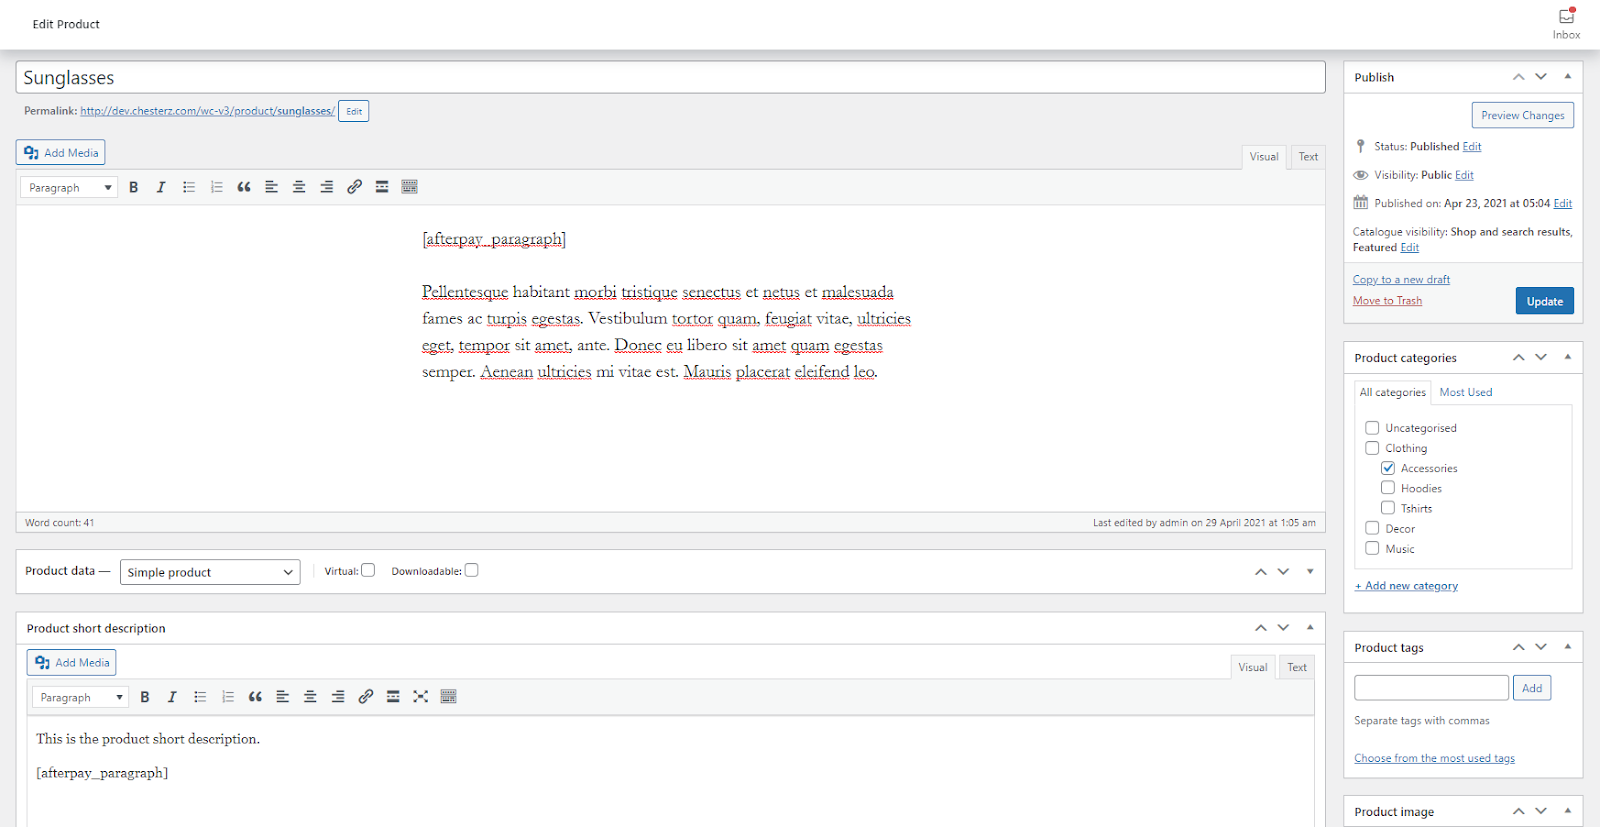
Task: Edit the product Status
Action: coord(1472,146)
